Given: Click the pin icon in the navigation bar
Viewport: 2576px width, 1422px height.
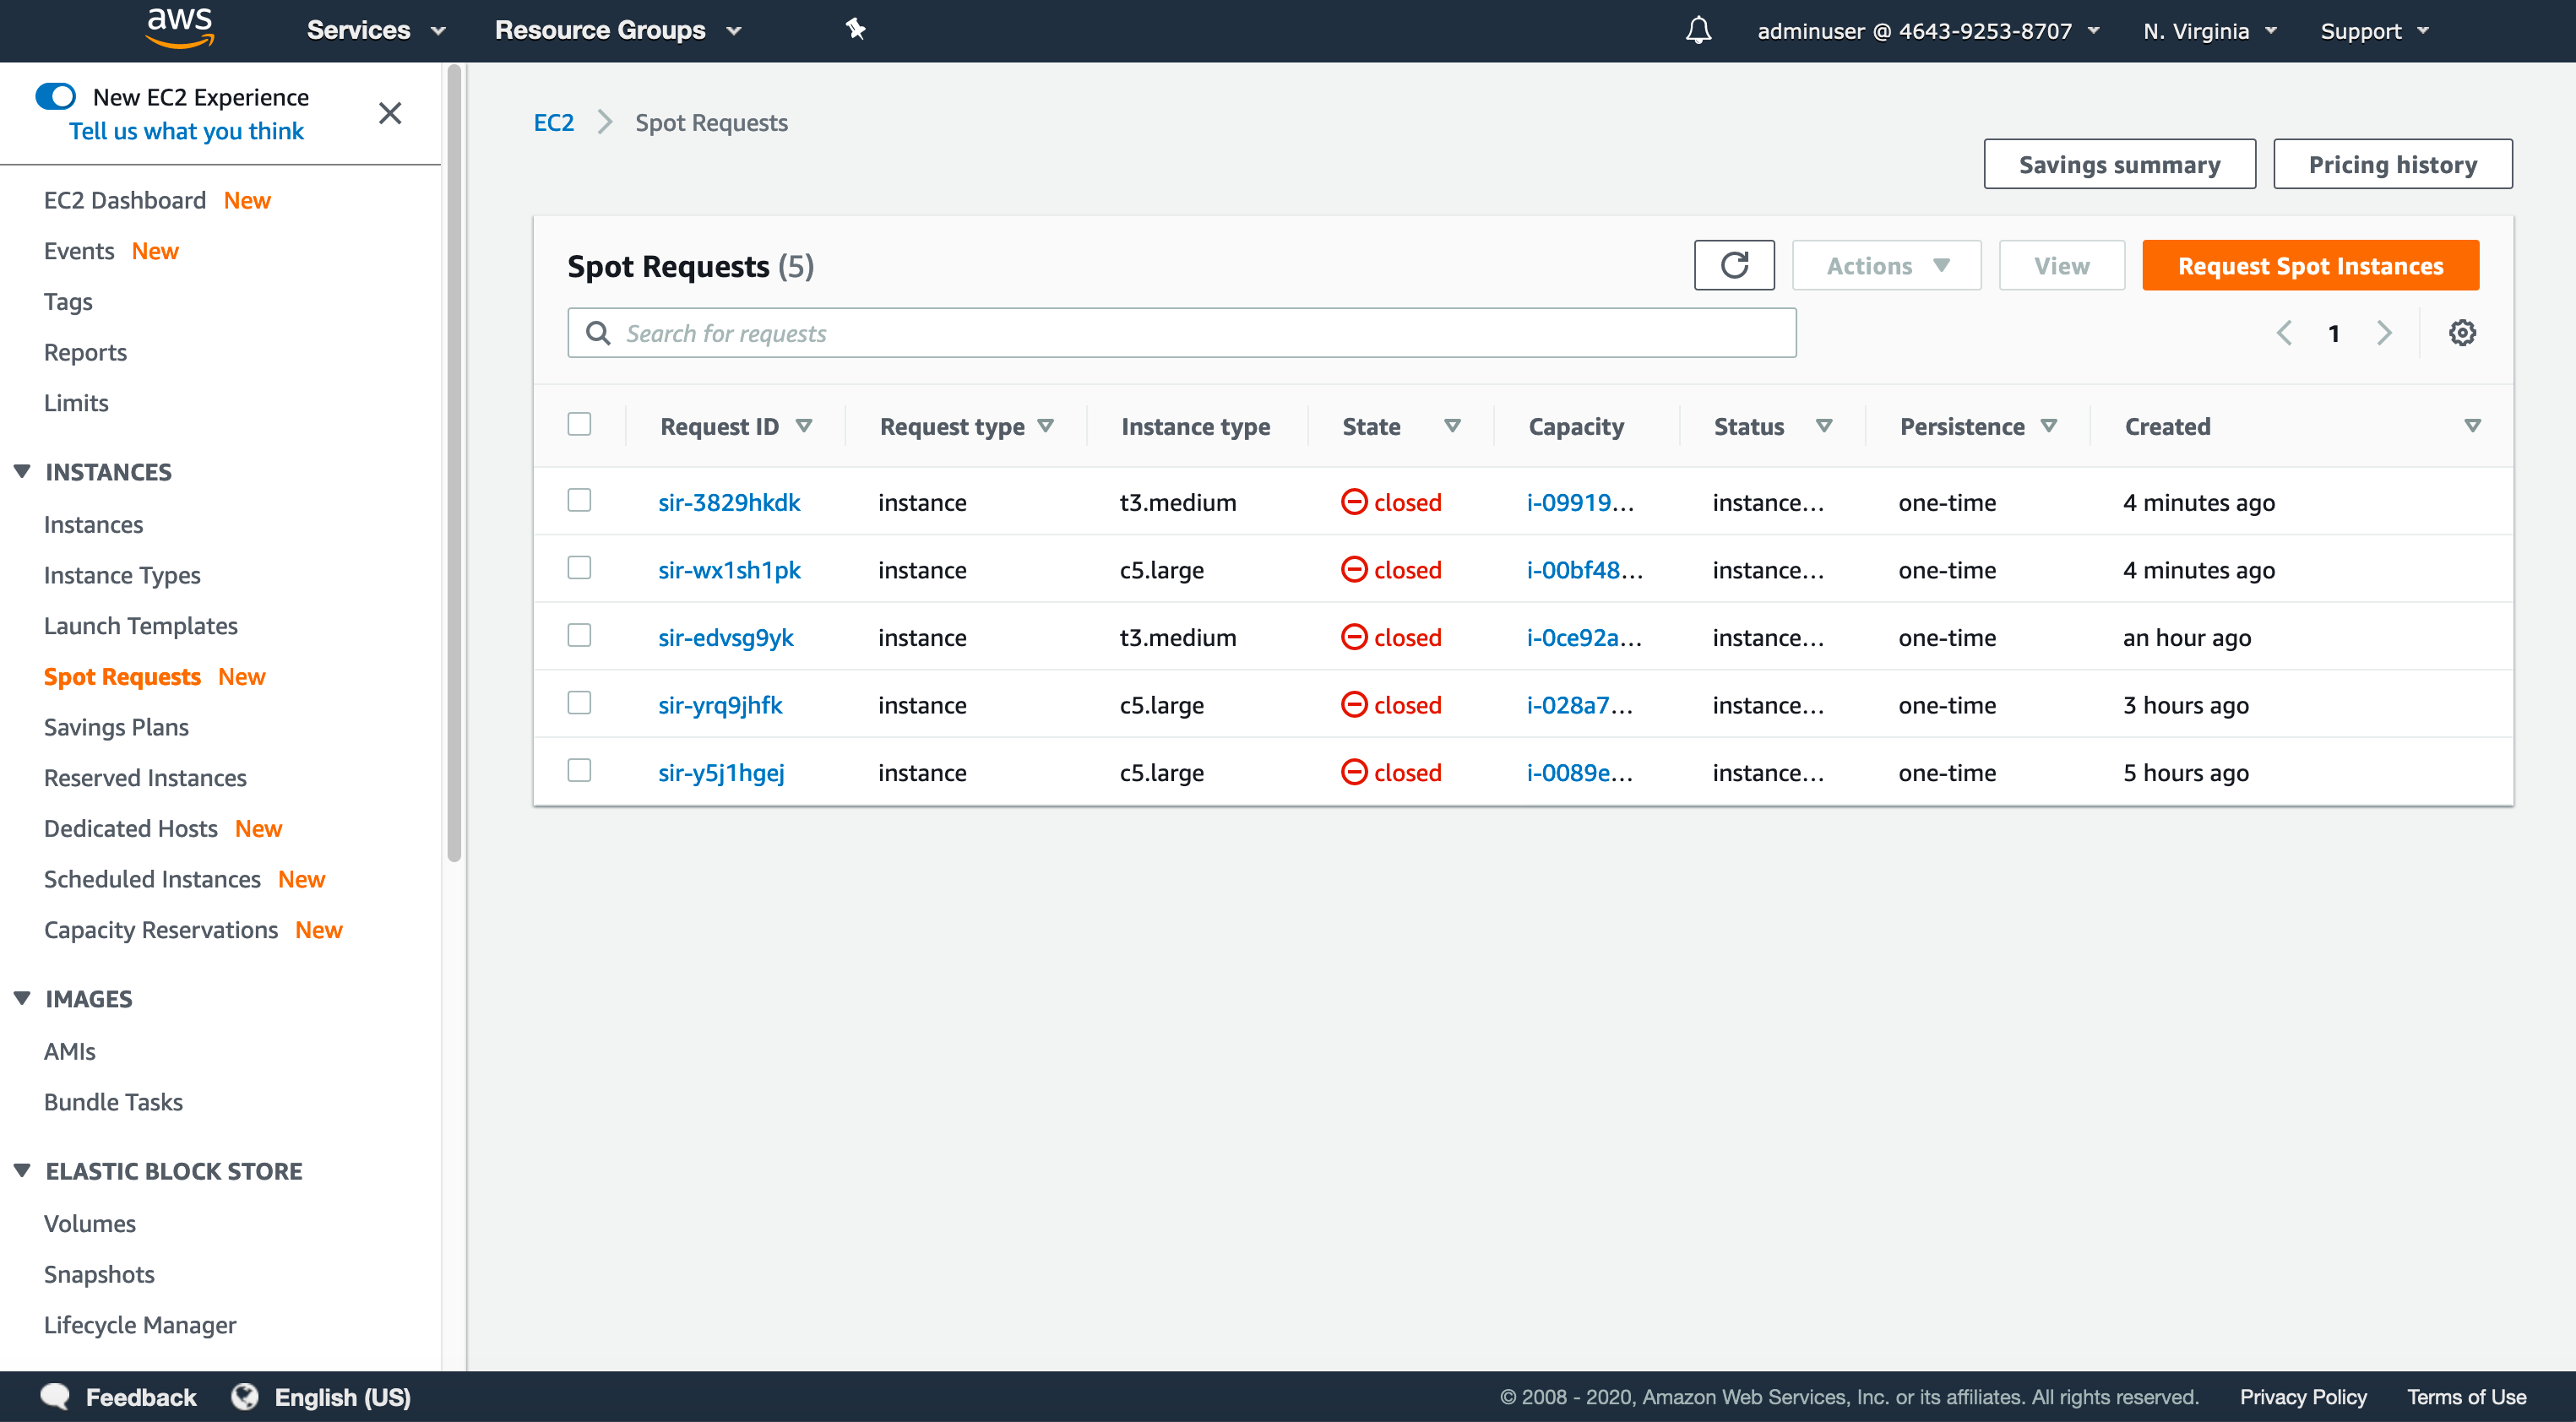Looking at the screenshot, I should point(856,29).
